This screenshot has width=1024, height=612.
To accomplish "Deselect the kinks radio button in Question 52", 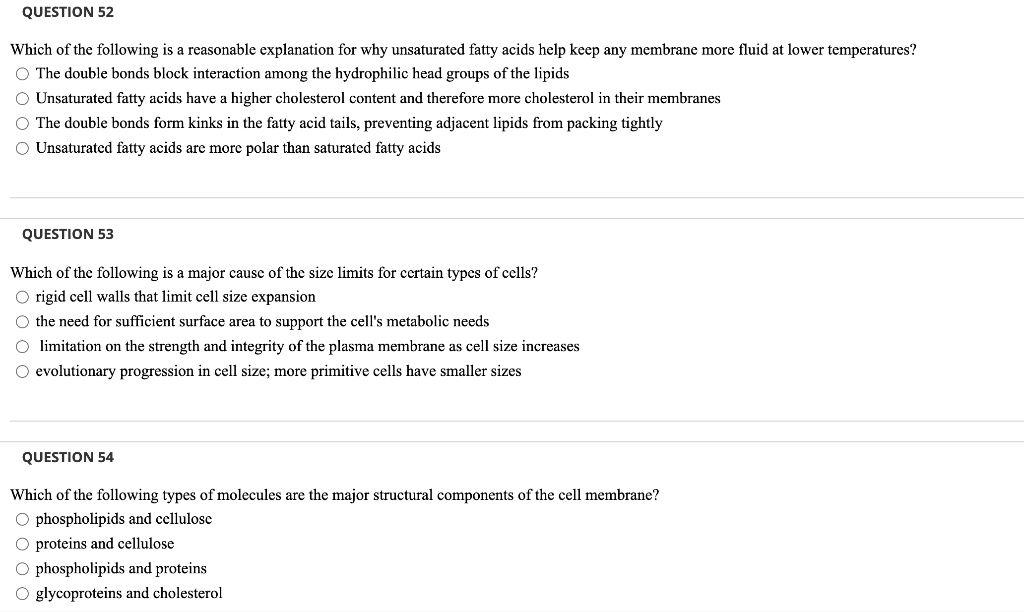I will (x=21, y=123).
